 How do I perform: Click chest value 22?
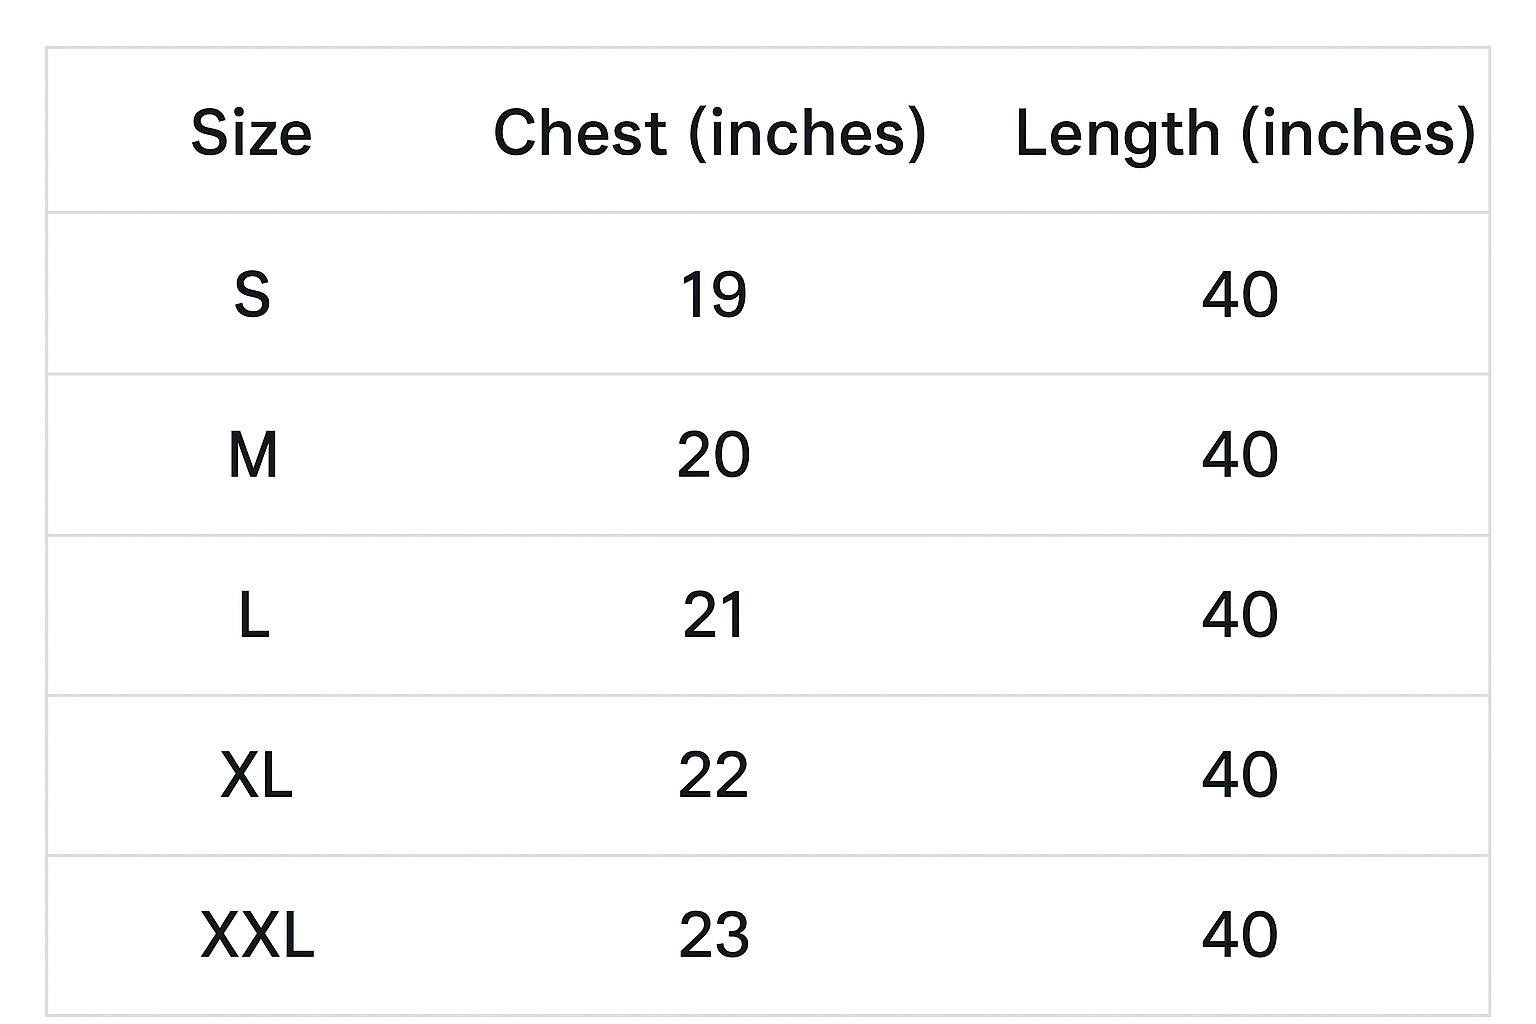click(713, 775)
